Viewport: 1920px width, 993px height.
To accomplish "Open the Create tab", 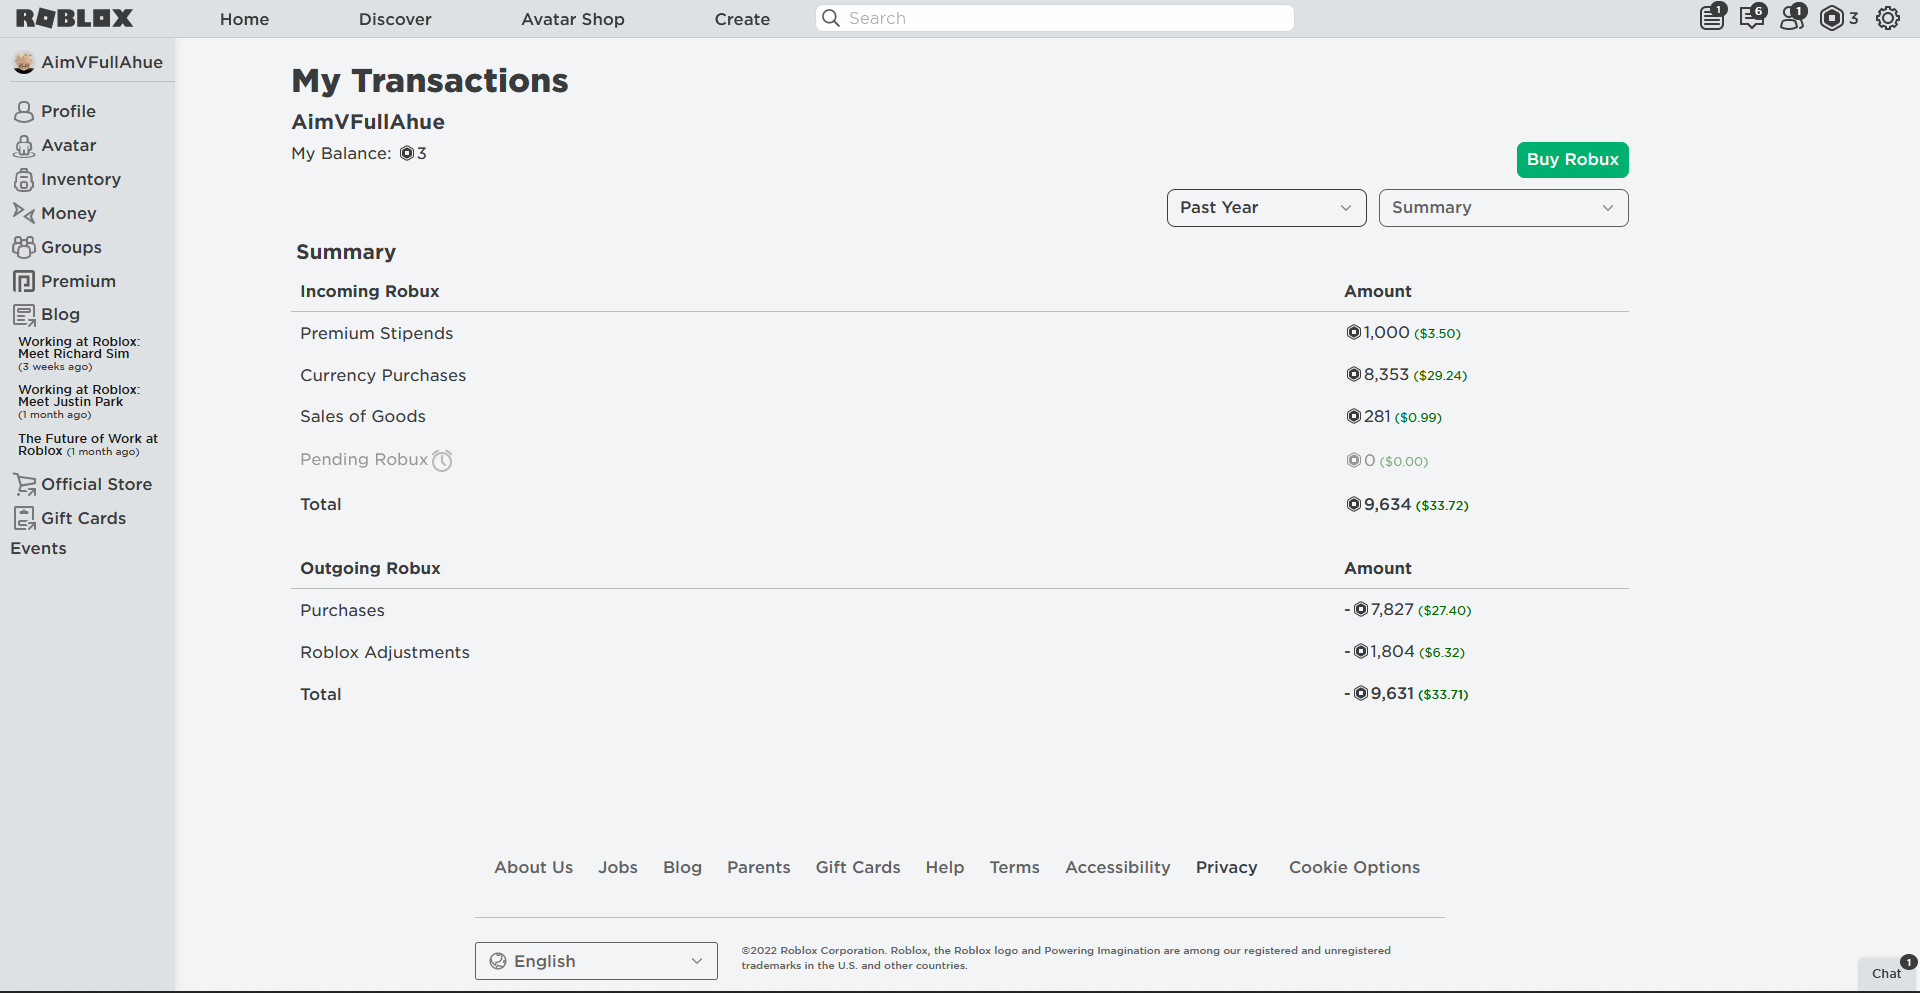I will (x=742, y=19).
